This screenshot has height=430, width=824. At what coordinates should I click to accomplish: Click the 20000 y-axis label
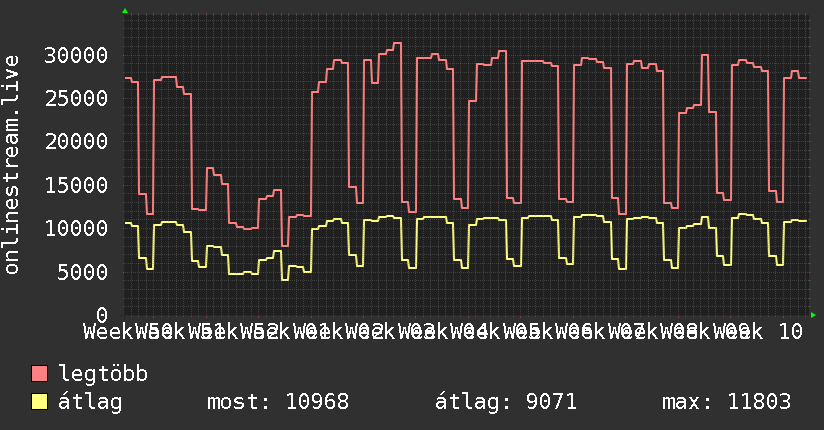point(76,141)
